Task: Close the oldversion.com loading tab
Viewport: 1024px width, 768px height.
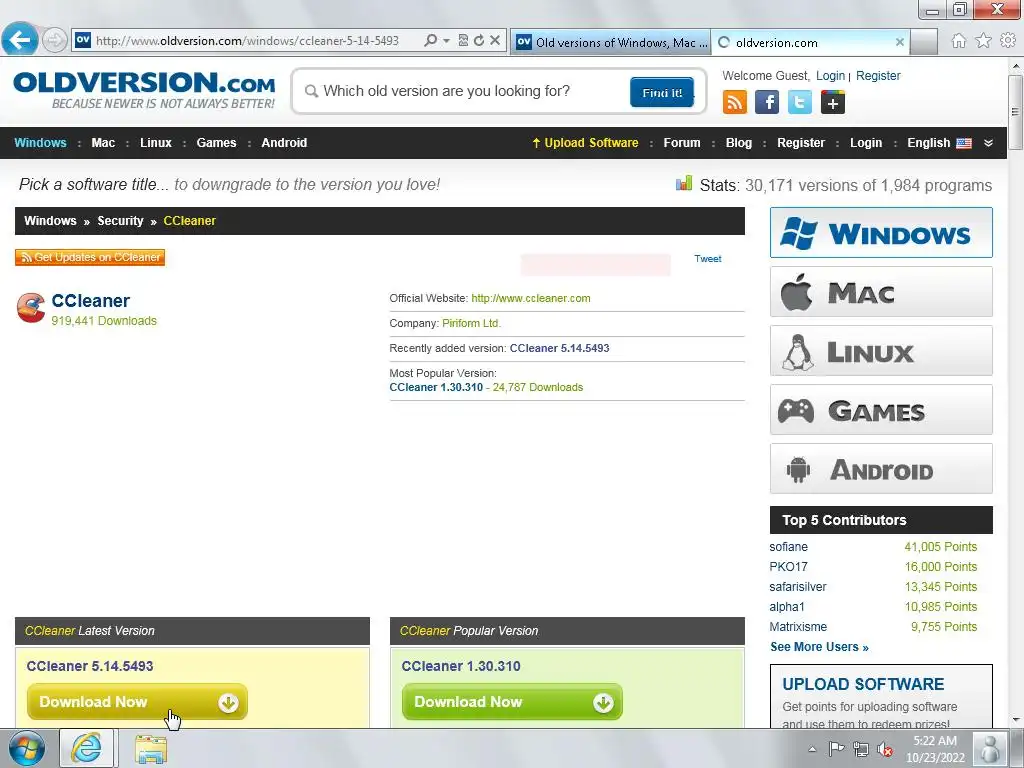Action: click(x=899, y=42)
